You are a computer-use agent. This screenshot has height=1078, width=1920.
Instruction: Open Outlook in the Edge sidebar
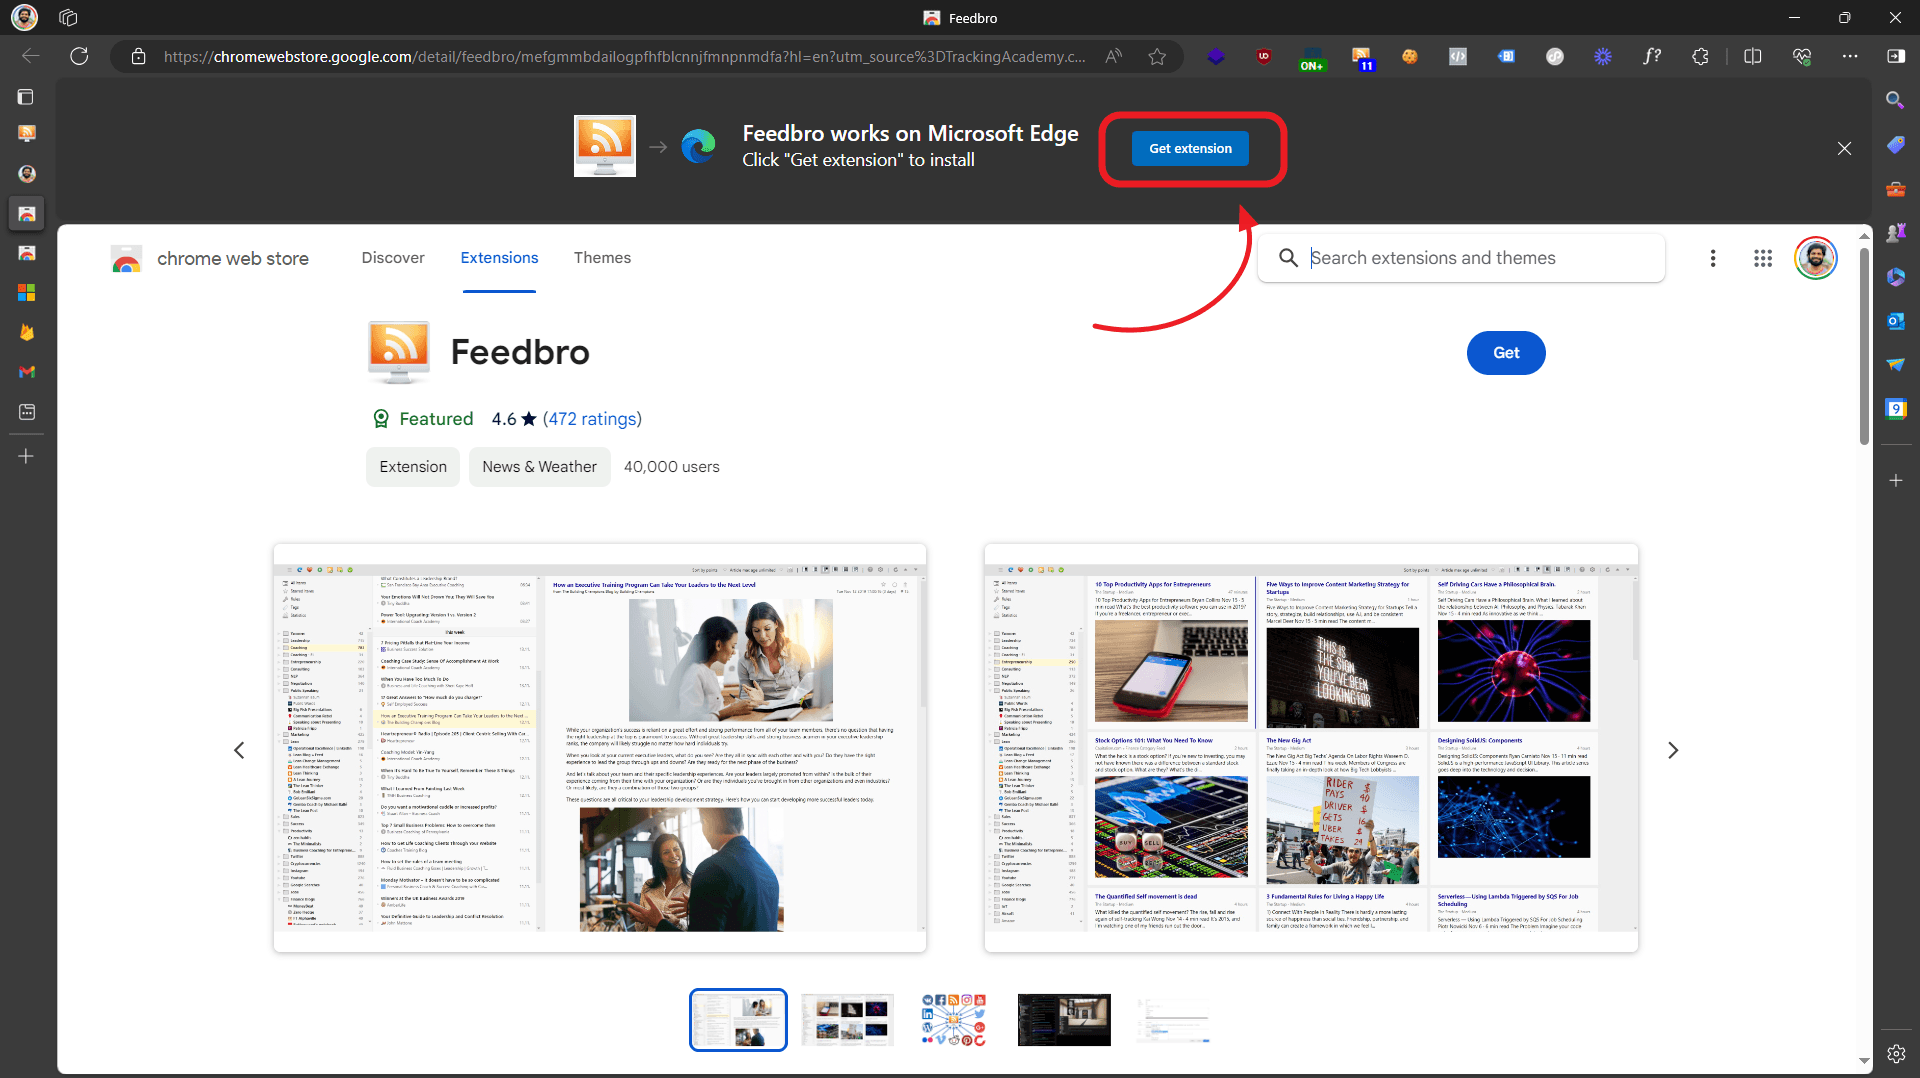(x=1895, y=321)
